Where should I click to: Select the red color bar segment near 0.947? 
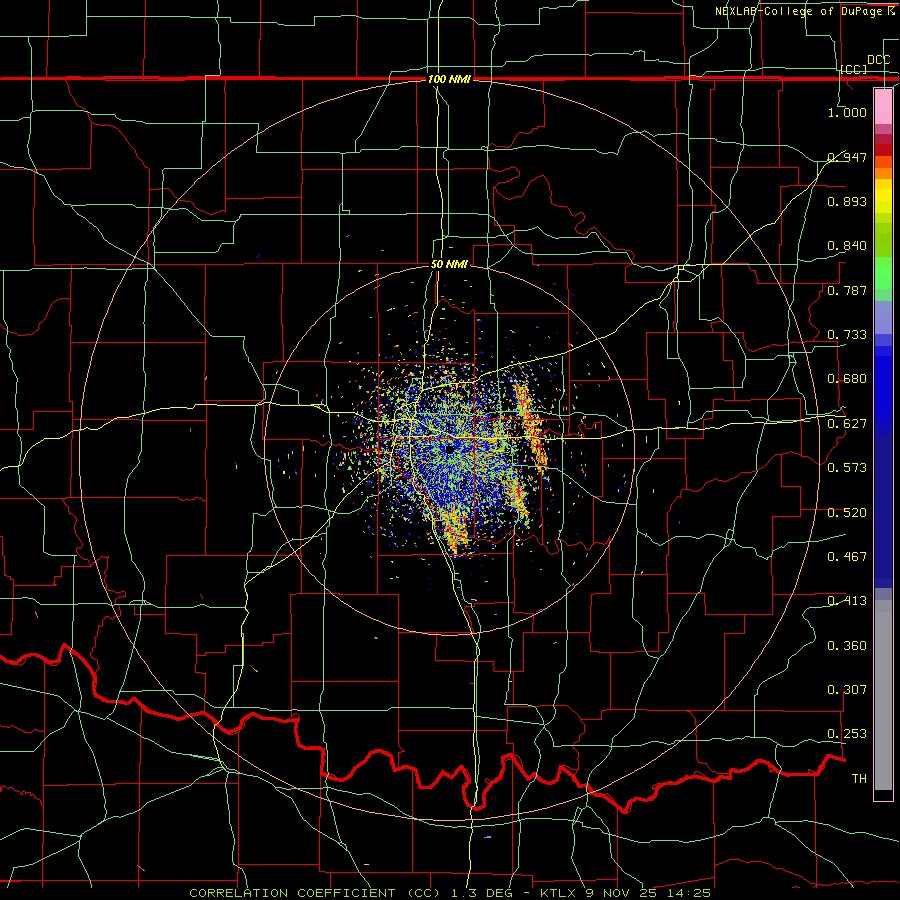(x=883, y=150)
